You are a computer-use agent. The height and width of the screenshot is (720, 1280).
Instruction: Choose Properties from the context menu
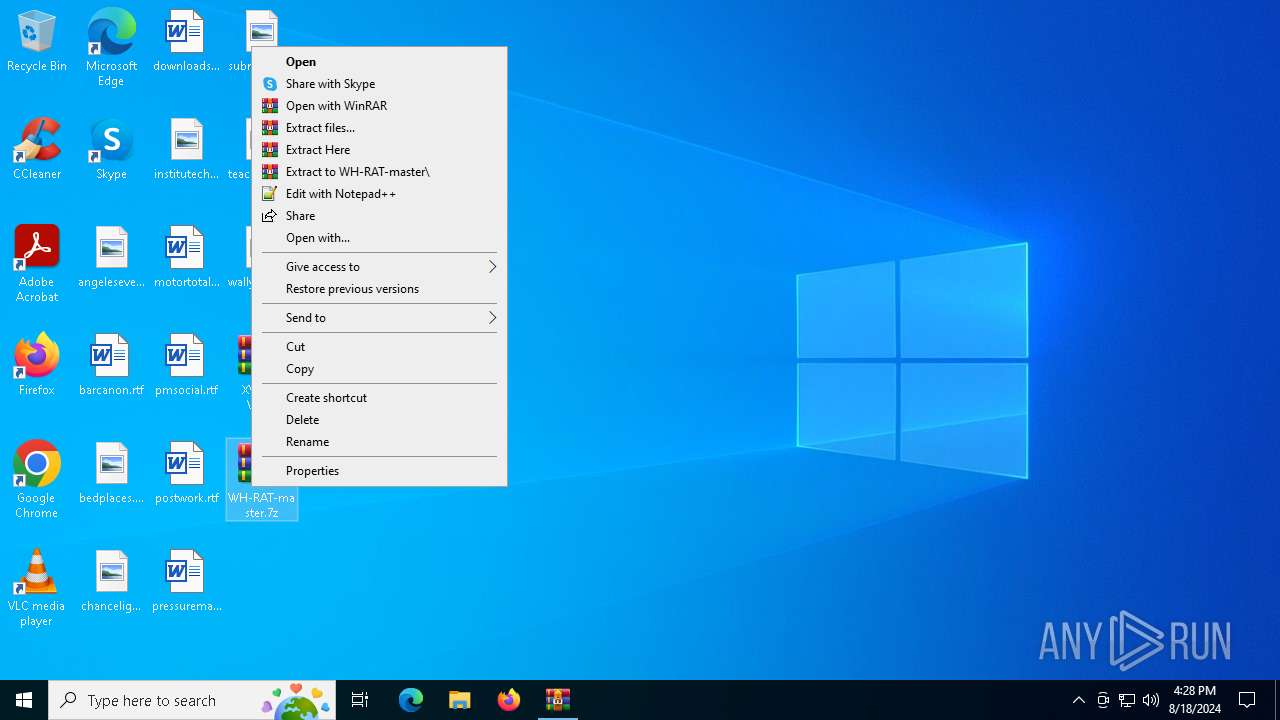pyautogui.click(x=379, y=471)
